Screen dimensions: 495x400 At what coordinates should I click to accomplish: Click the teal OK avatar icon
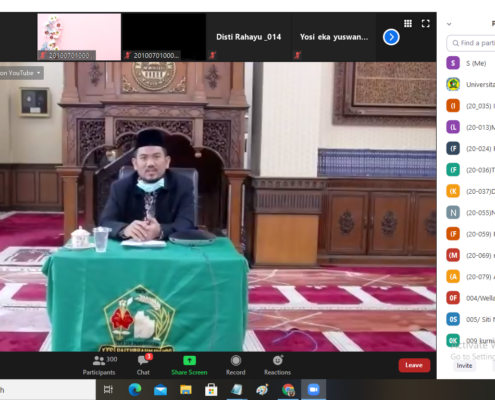tap(453, 340)
